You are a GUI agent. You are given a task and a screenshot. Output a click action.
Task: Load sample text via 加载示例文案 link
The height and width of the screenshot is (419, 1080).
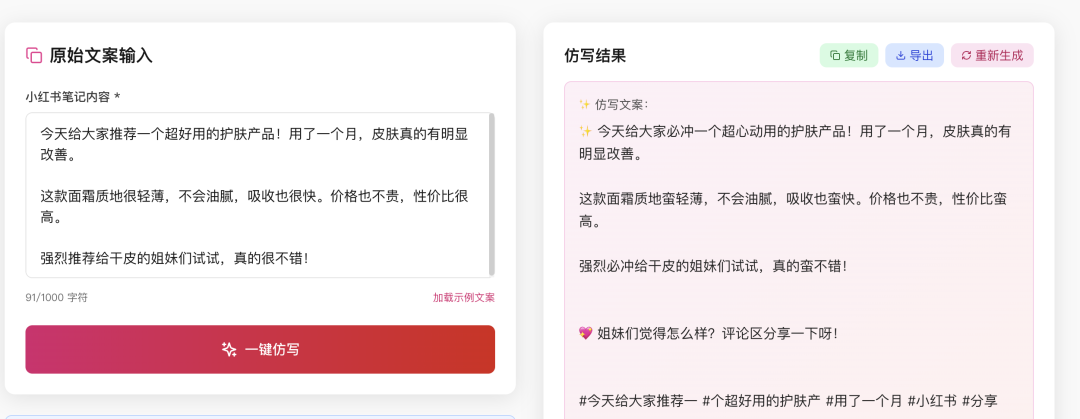[x=463, y=297]
